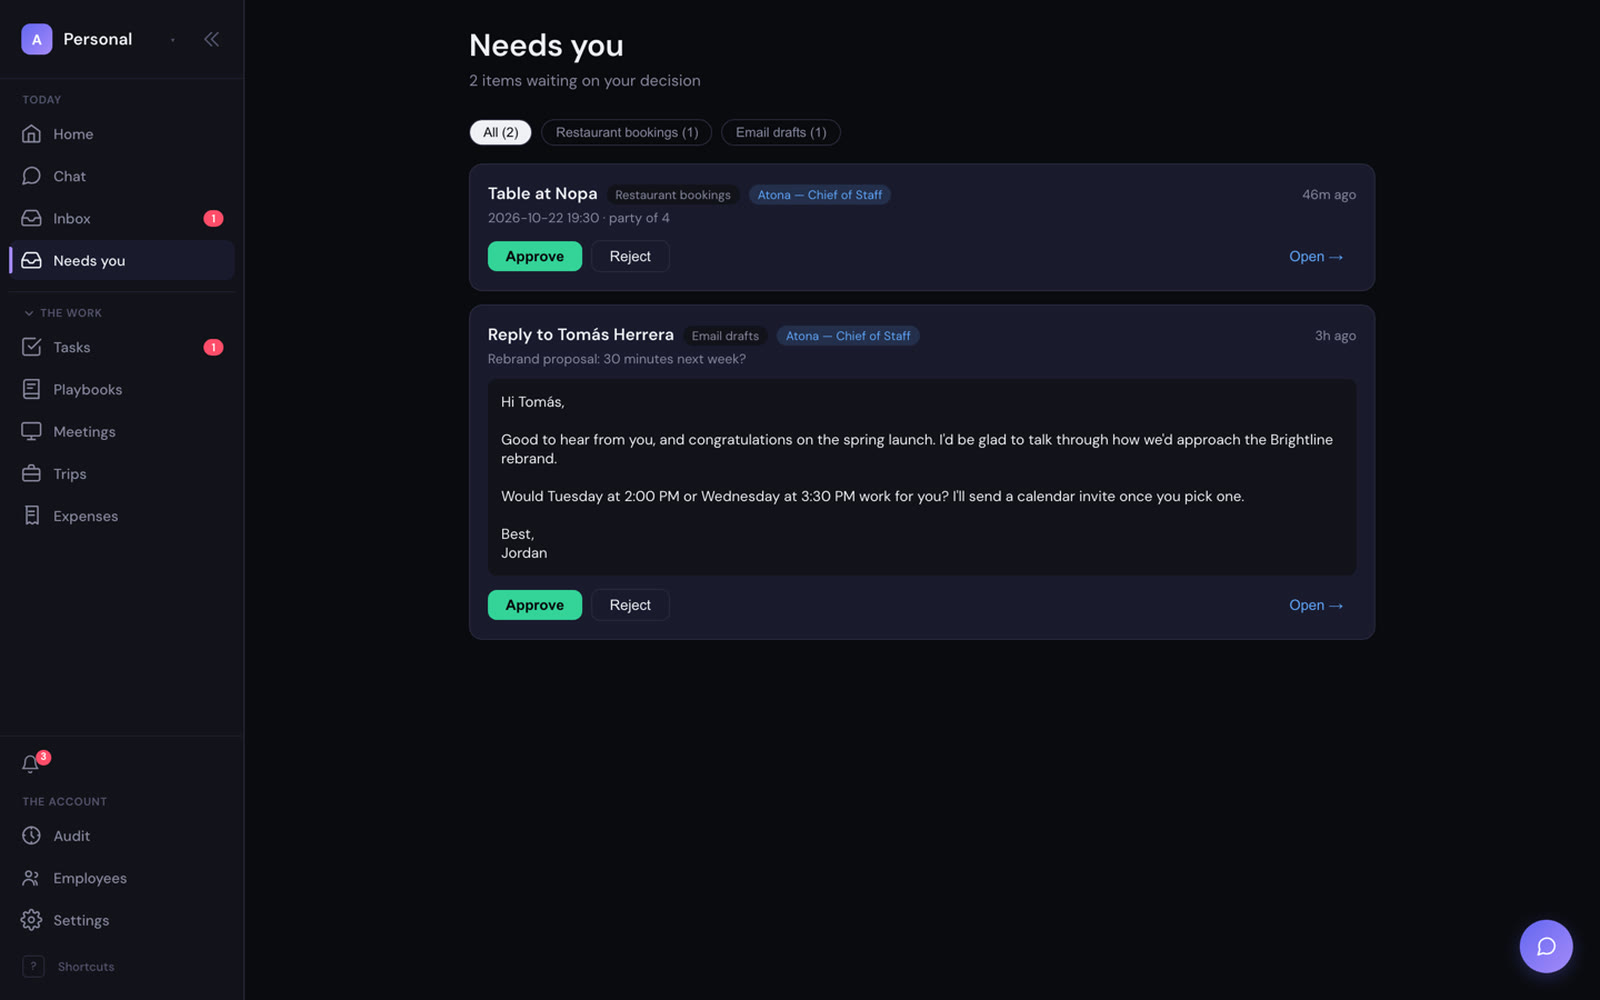Click the Inbox tray icon
Viewport: 1600px width, 1000px height.
click(x=32, y=218)
